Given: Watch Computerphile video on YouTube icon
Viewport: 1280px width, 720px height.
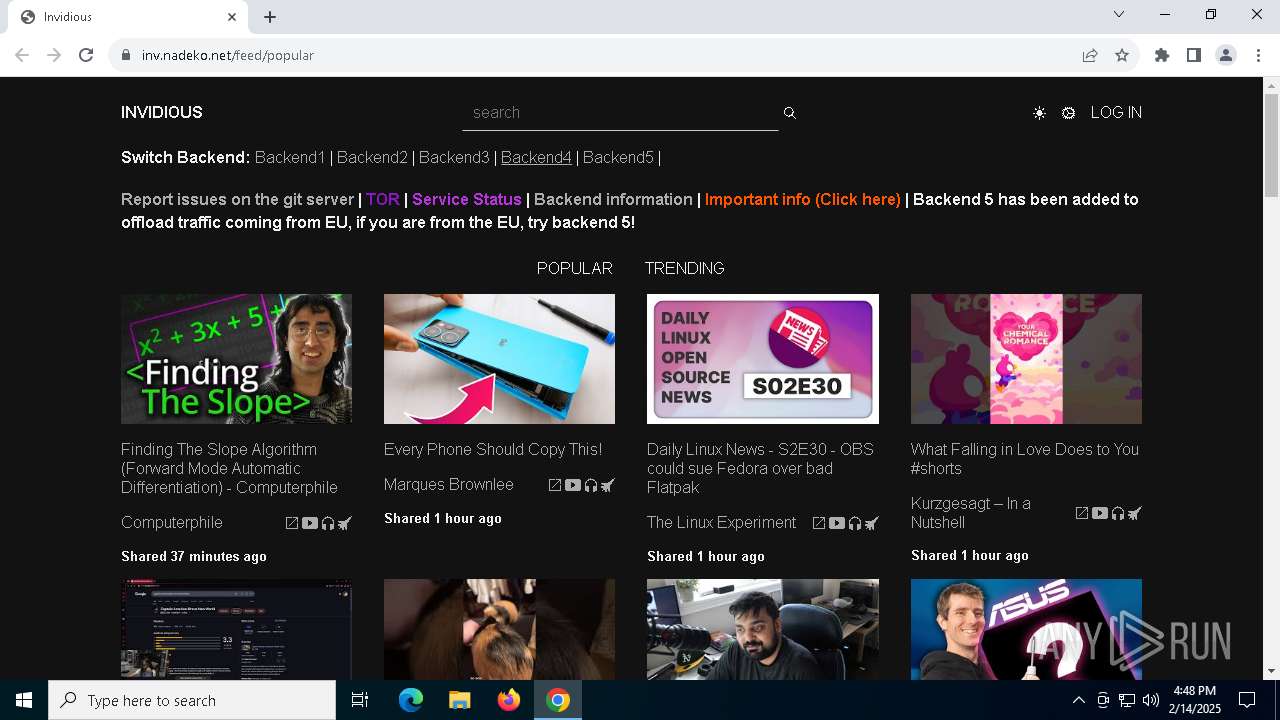Looking at the screenshot, I should (x=310, y=523).
